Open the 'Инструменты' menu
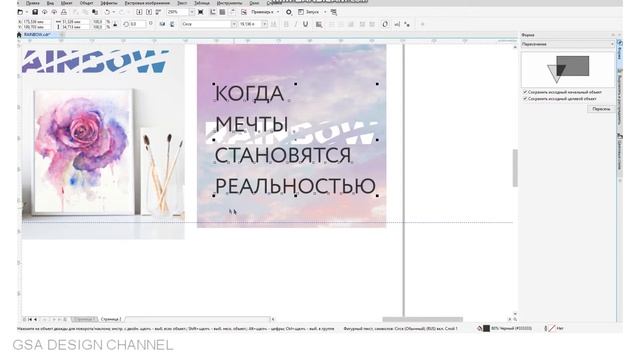Viewport: 640px width, 360px height. [229, 3]
